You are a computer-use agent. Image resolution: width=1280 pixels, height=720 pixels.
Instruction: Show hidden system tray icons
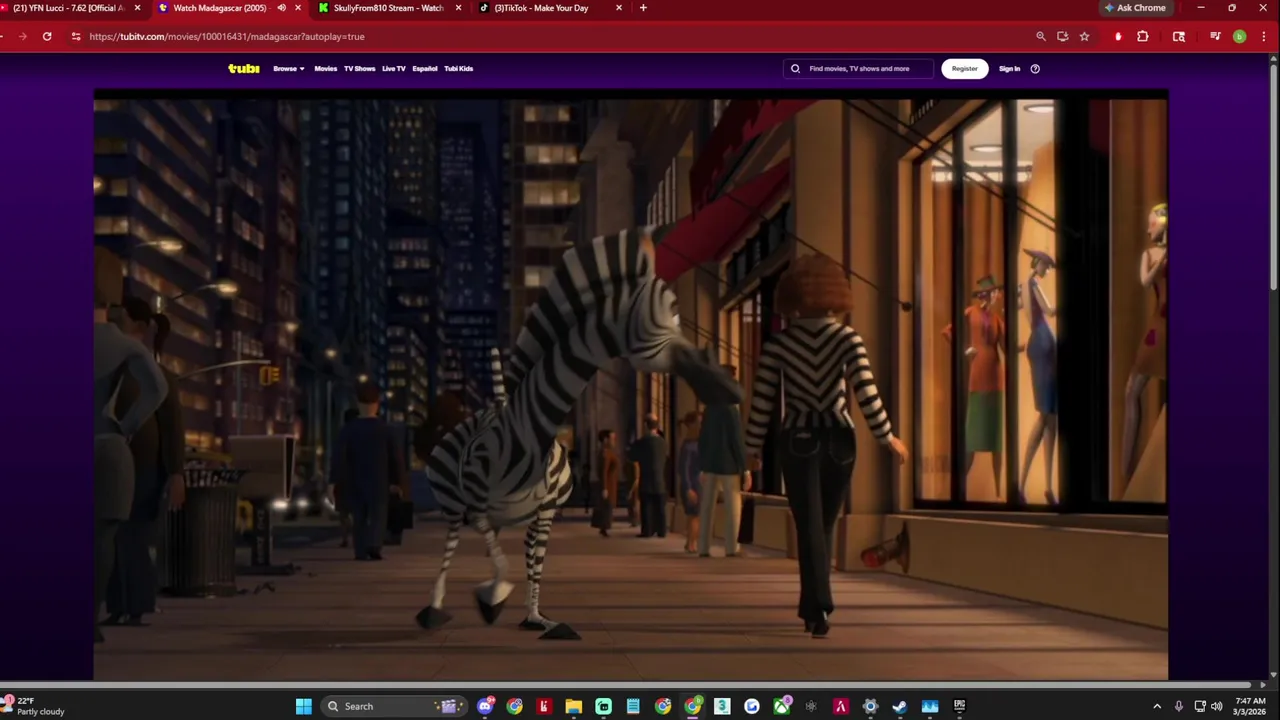[1157, 706]
